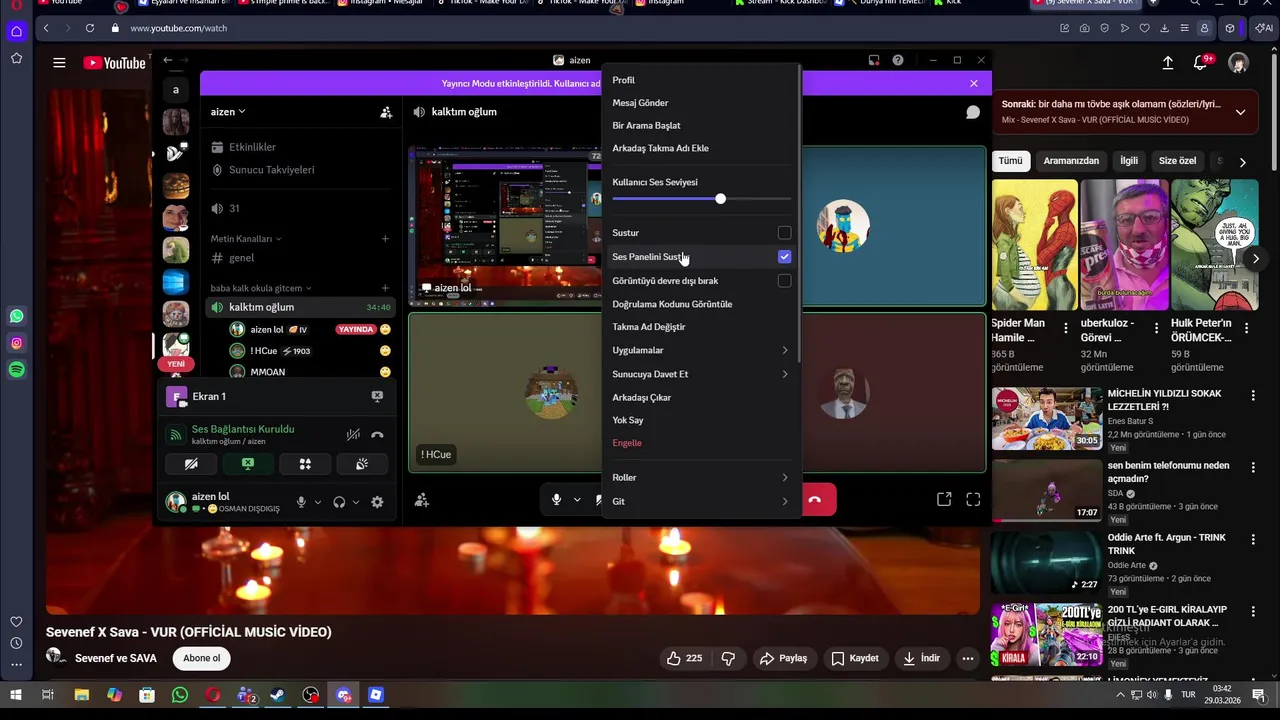The height and width of the screenshot is (720, 1280).
Task: Expand aizen server name dropdown
Action: coord(228,112)
